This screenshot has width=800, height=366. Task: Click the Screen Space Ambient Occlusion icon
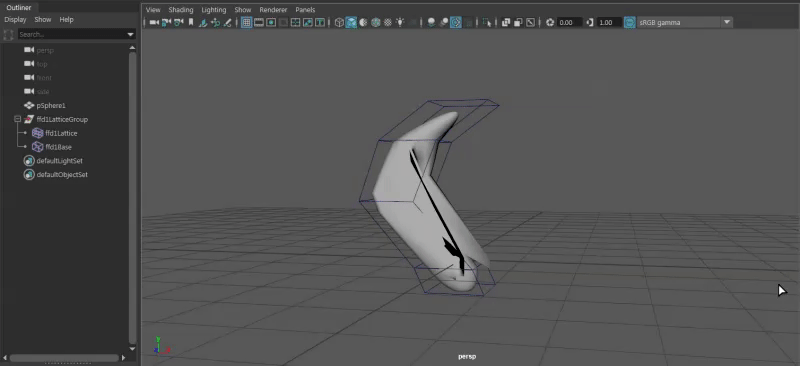click(431, 22)
